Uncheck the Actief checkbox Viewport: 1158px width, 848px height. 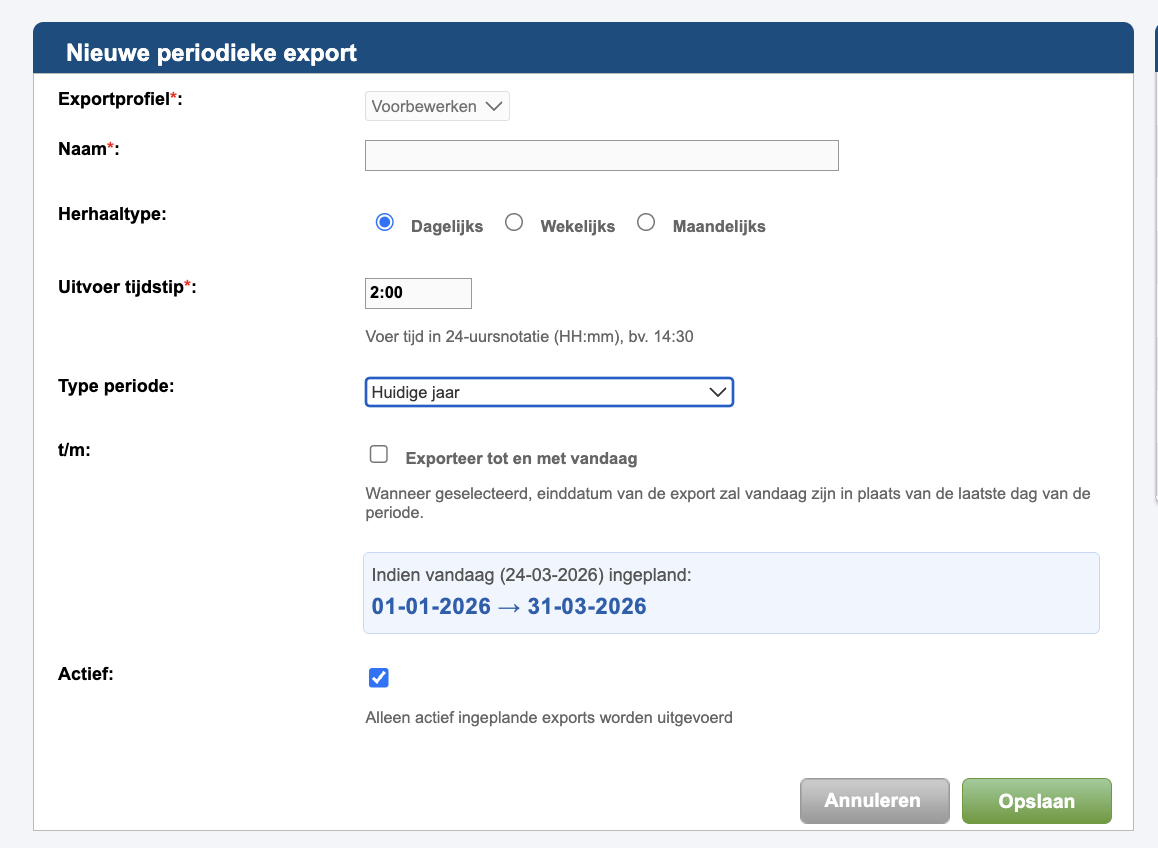pos(379,678)
